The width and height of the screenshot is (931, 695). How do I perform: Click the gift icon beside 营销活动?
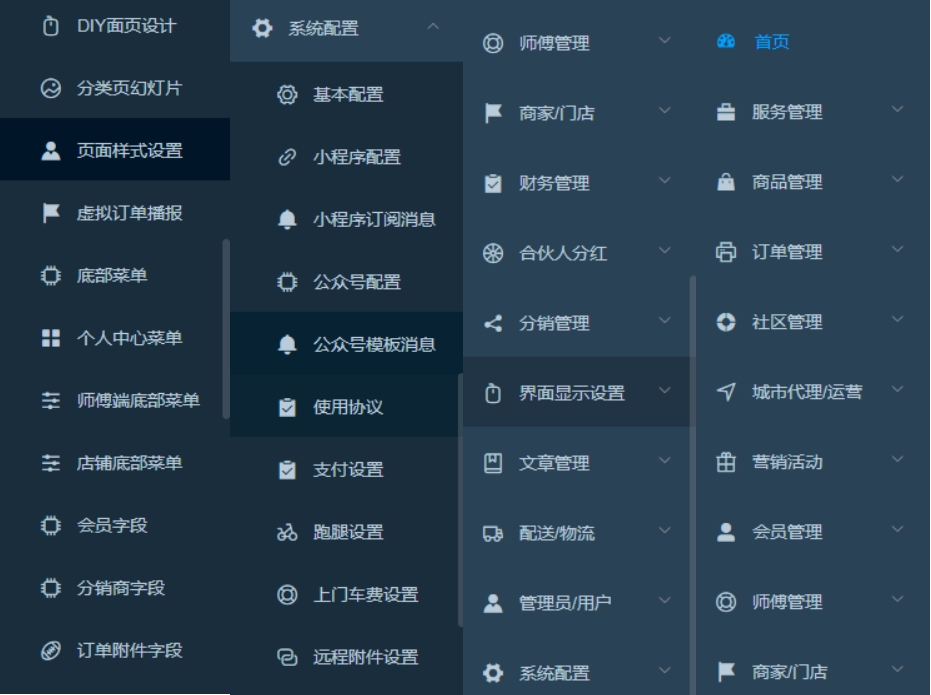pyautogui.click(x=726, y=462)
